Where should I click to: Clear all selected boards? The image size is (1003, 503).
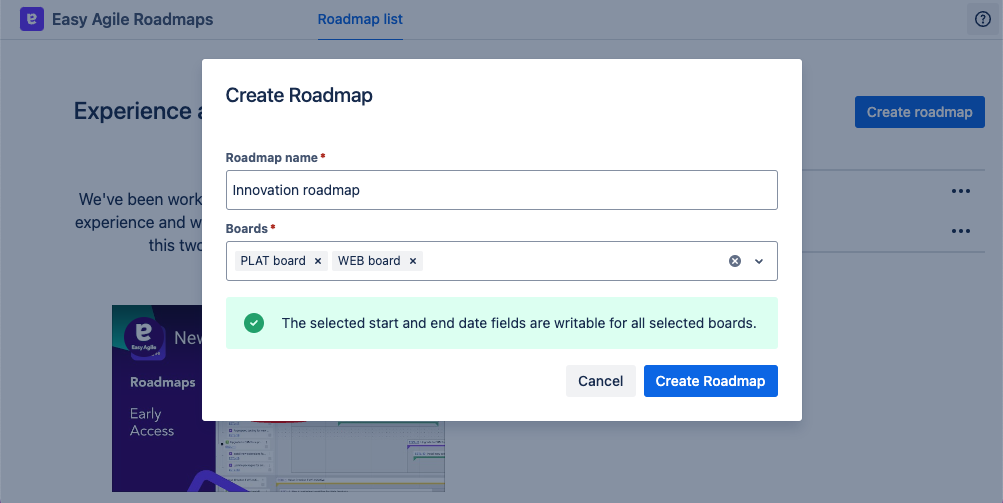pos(735,261)
